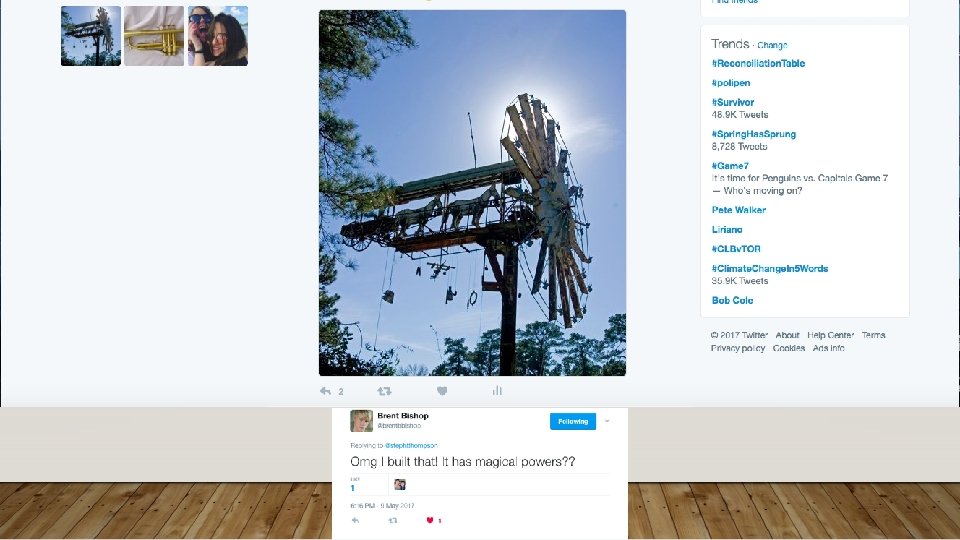Open the brass trumpet photo thumbnail
The width and height of the screenshot is (960, 540).
[x=154, y=36]
